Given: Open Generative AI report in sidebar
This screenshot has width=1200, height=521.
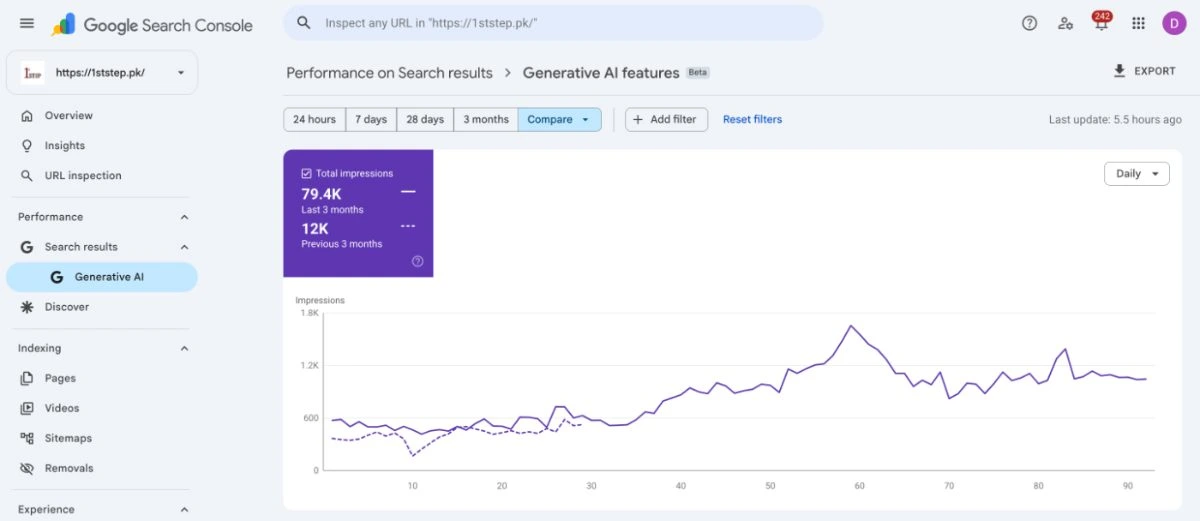Looking at the screenshot, I should click(102, 277).
